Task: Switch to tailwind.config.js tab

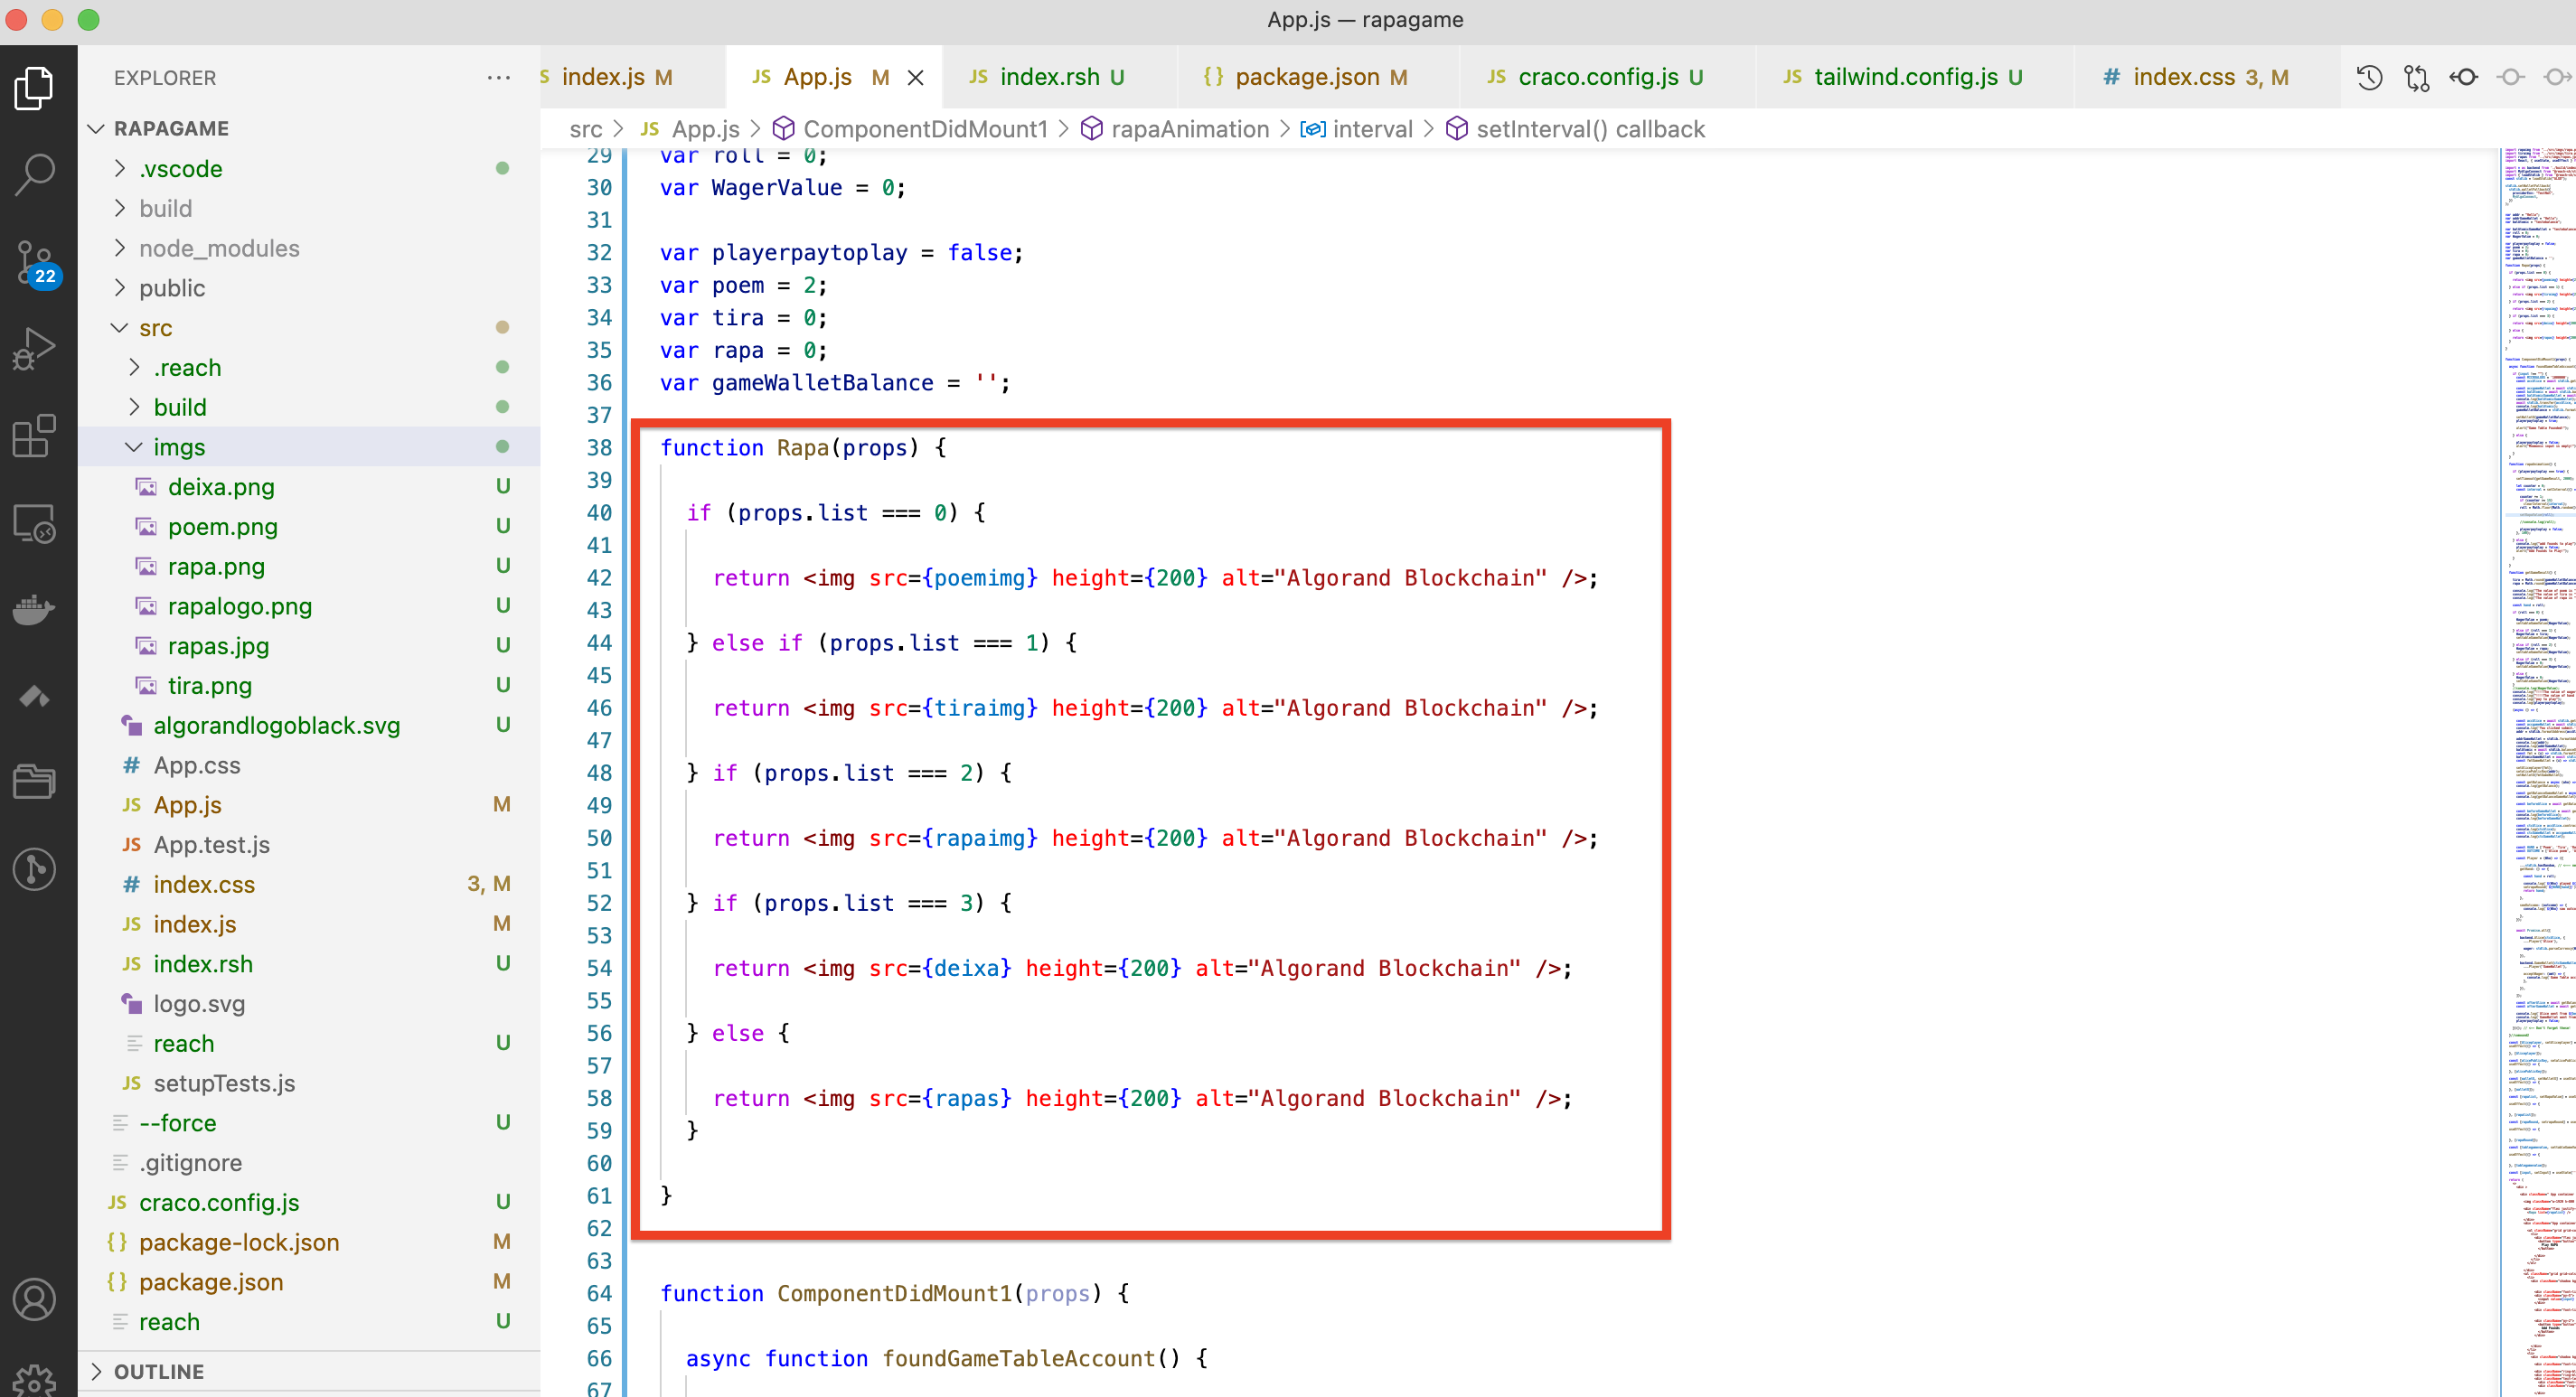Action: click(1905, 77)
